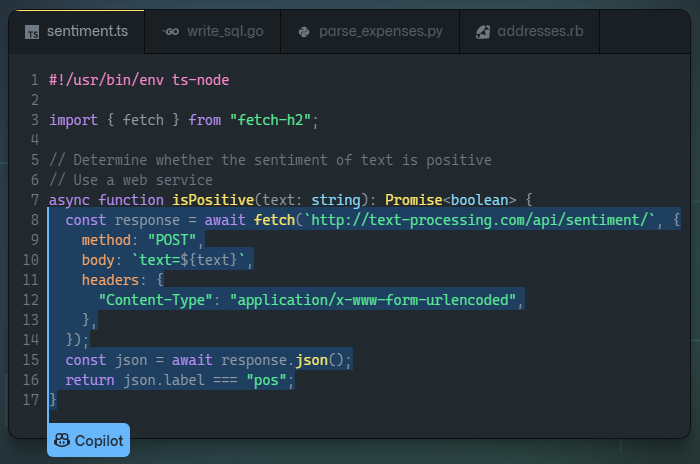Click line number 7 in the gutter
Screen dimensions: 700x464
pos(34,199)
